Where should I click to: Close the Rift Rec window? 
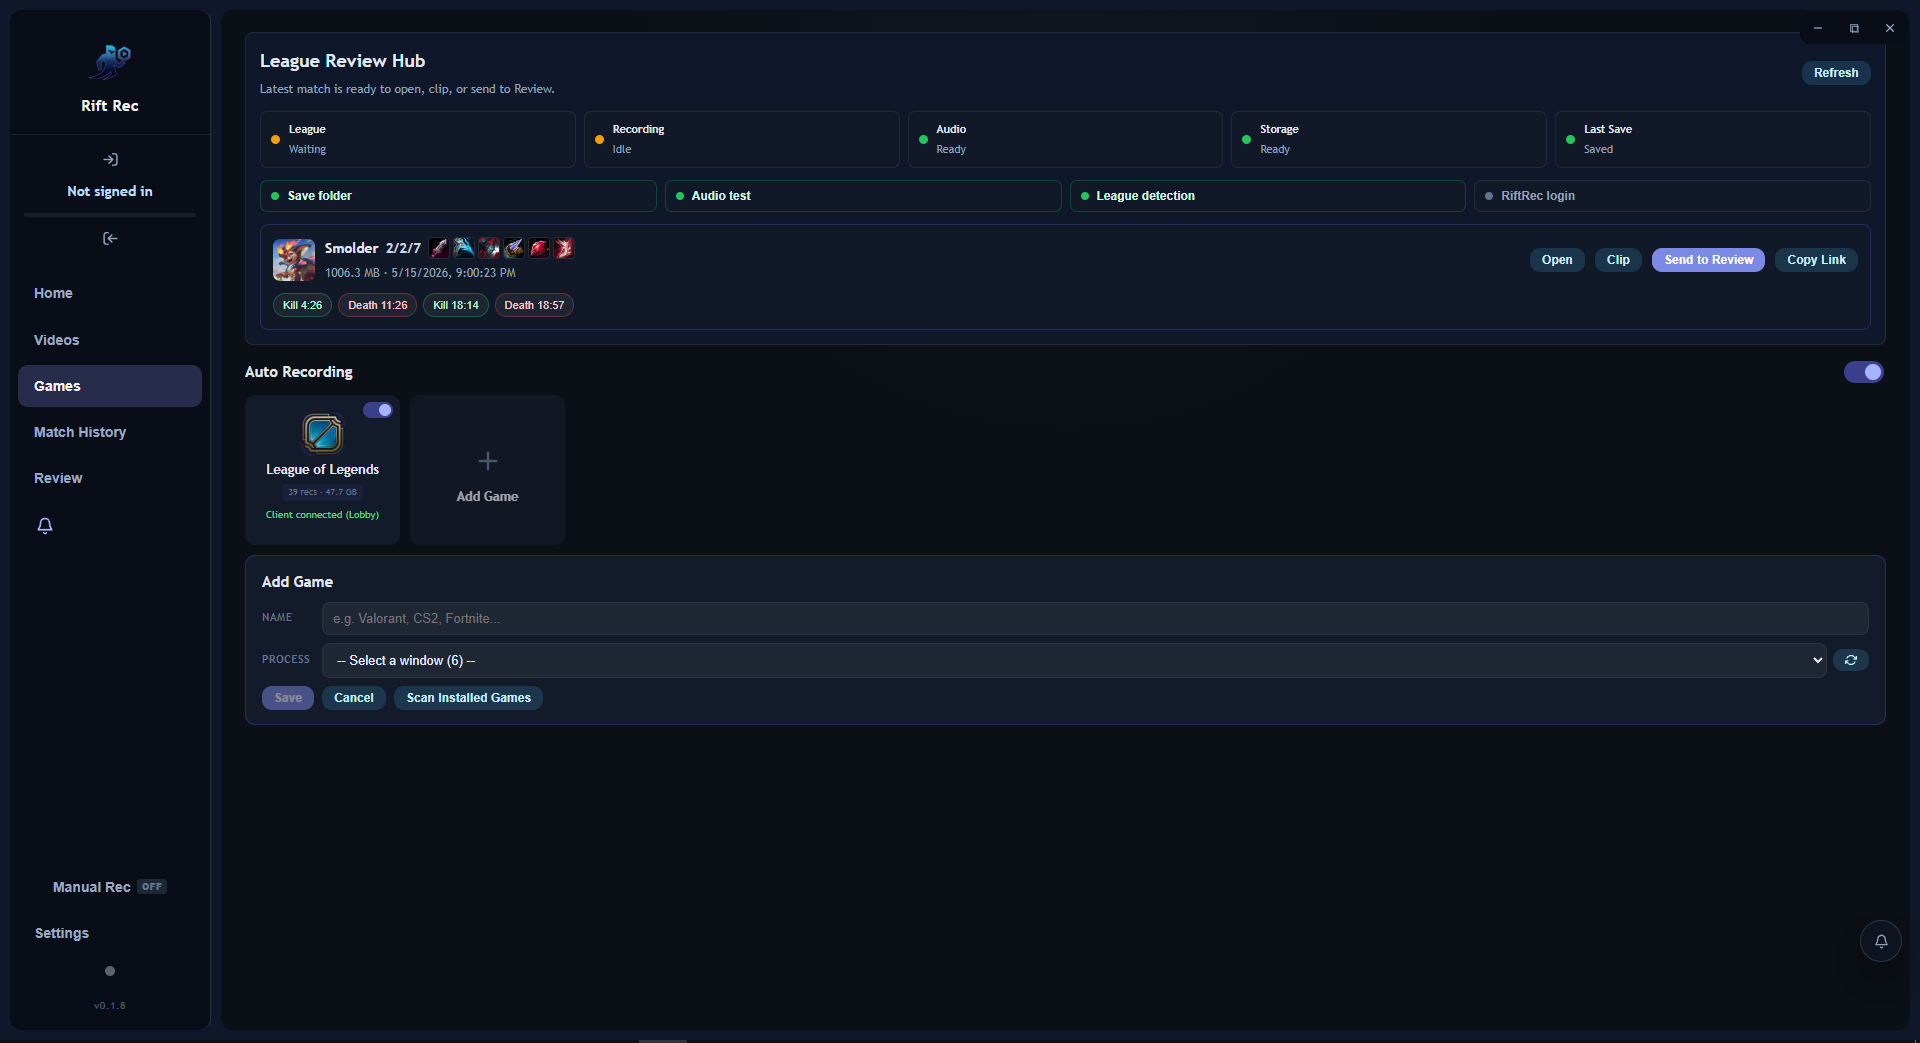point(1890,28)
